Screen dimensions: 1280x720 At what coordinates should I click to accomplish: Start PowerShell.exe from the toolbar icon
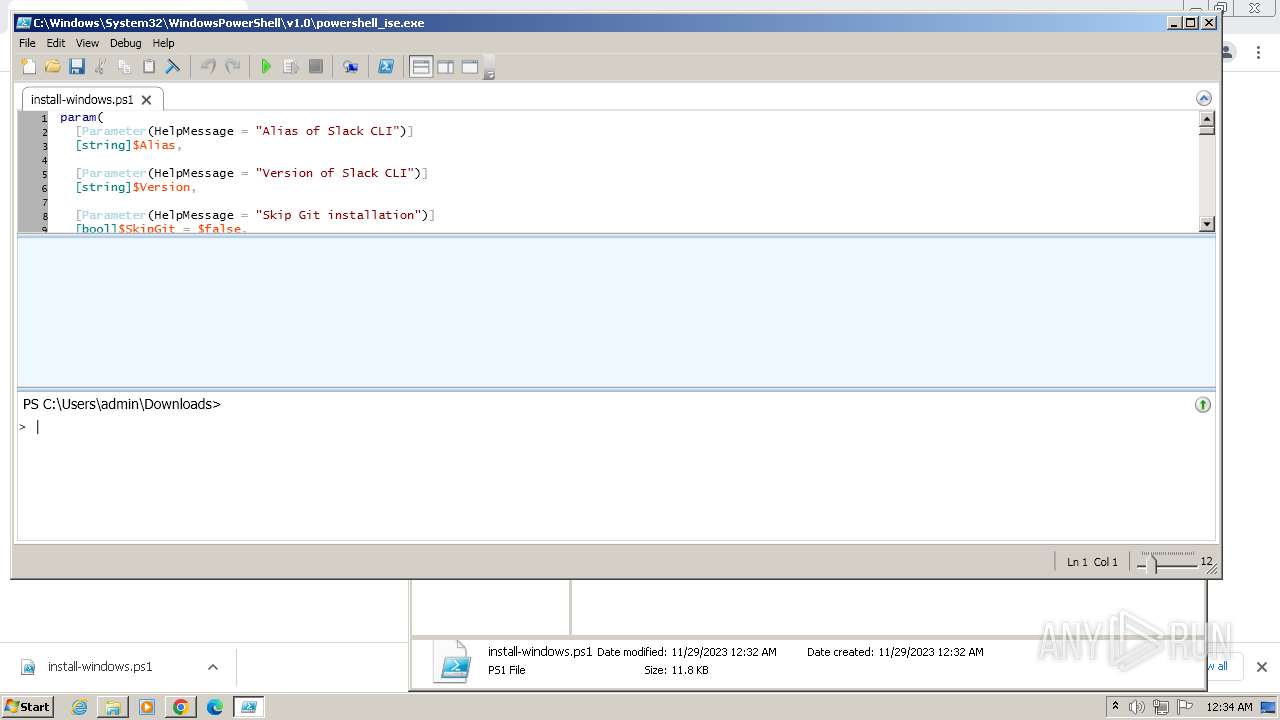385,67
